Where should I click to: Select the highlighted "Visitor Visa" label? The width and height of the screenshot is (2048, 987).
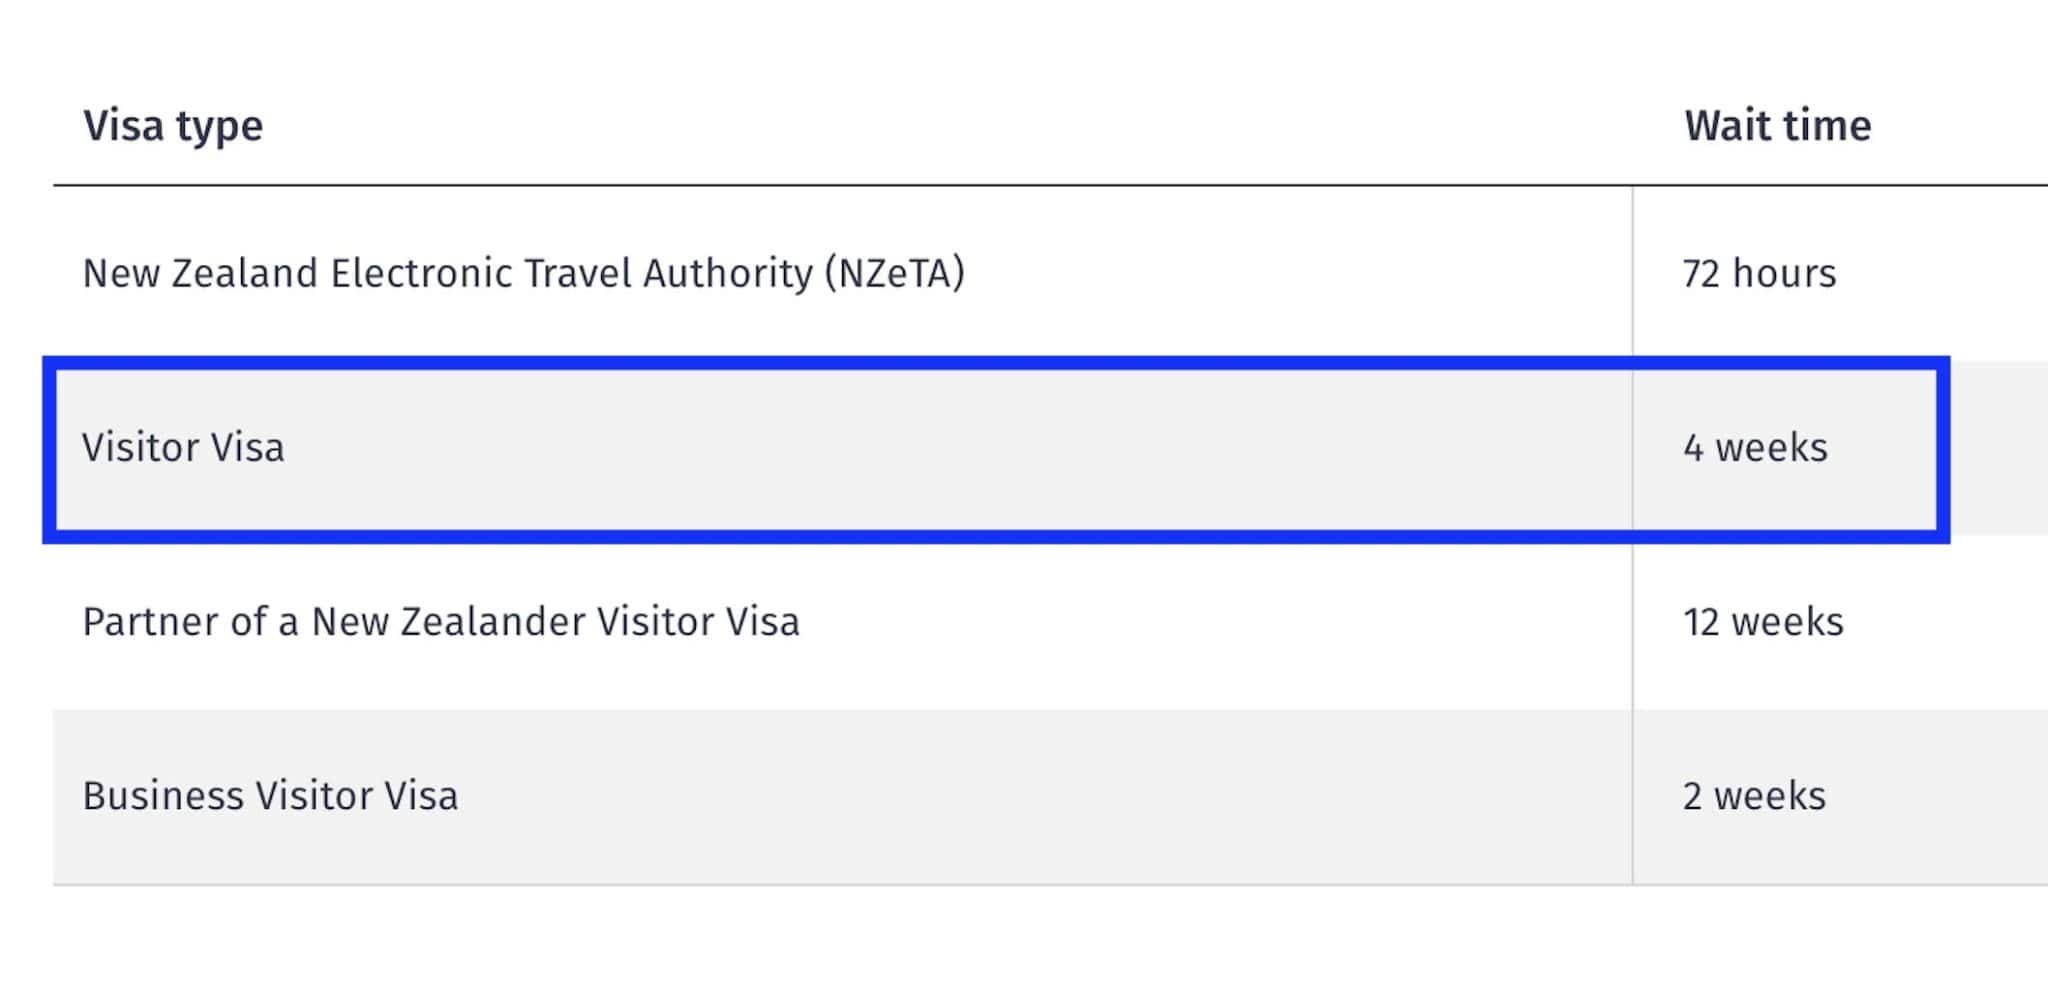183,447
